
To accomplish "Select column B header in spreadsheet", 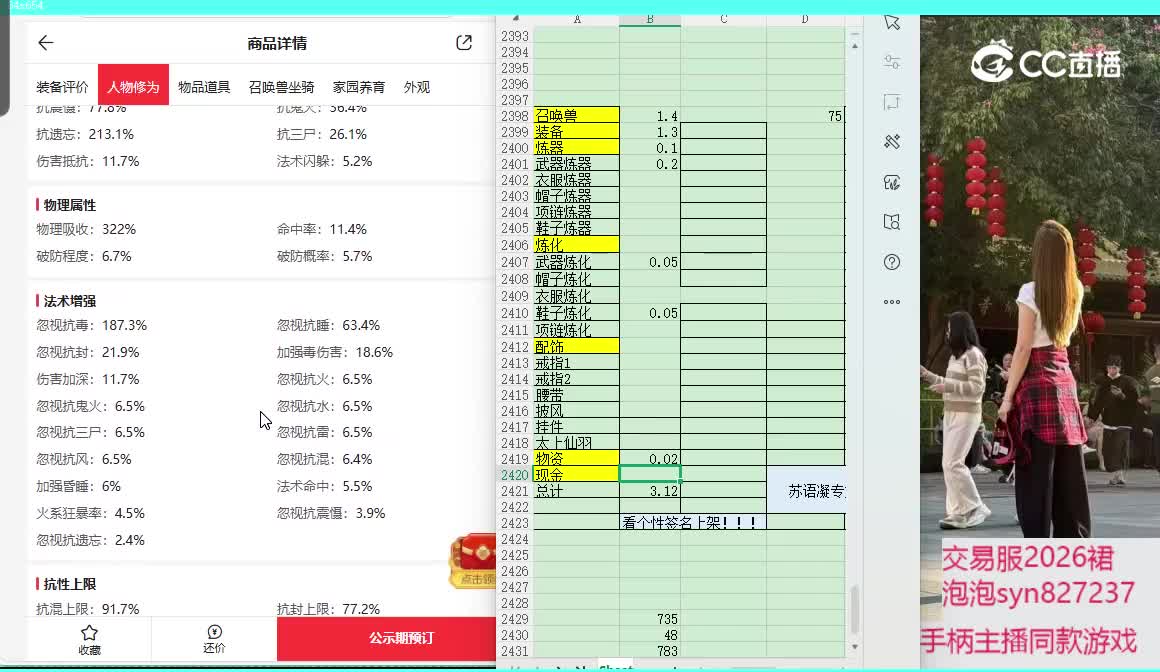I will pyautogui.click(x=650, y=20).
